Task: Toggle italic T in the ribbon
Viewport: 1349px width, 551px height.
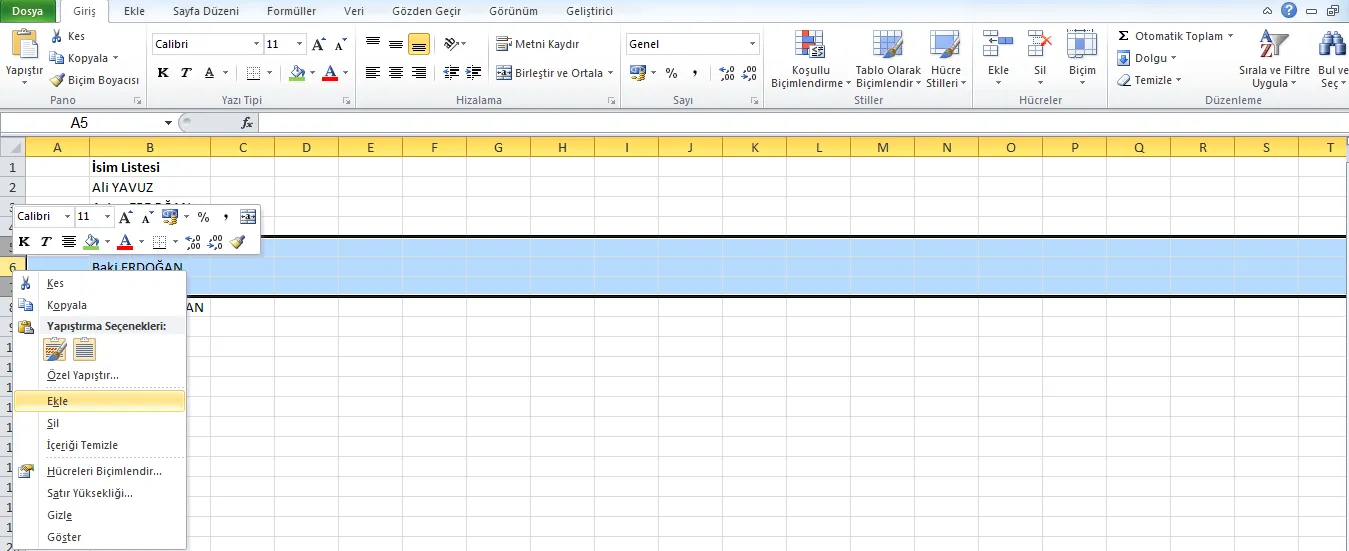Action: pyautogui.click(x=186, y=73)
